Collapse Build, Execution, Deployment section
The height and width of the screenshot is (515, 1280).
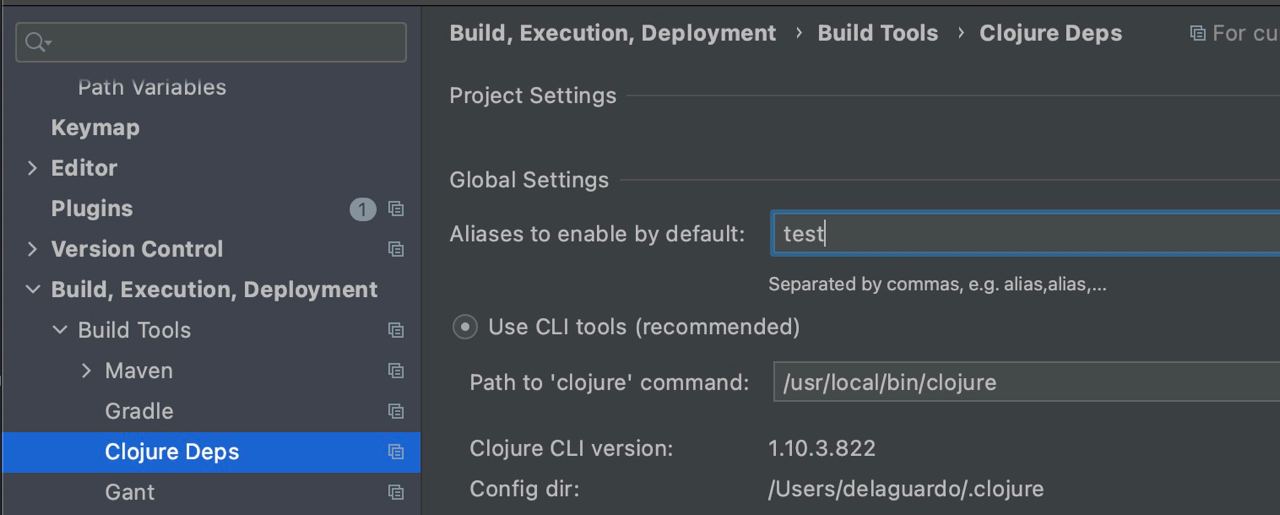coord(33,290)
